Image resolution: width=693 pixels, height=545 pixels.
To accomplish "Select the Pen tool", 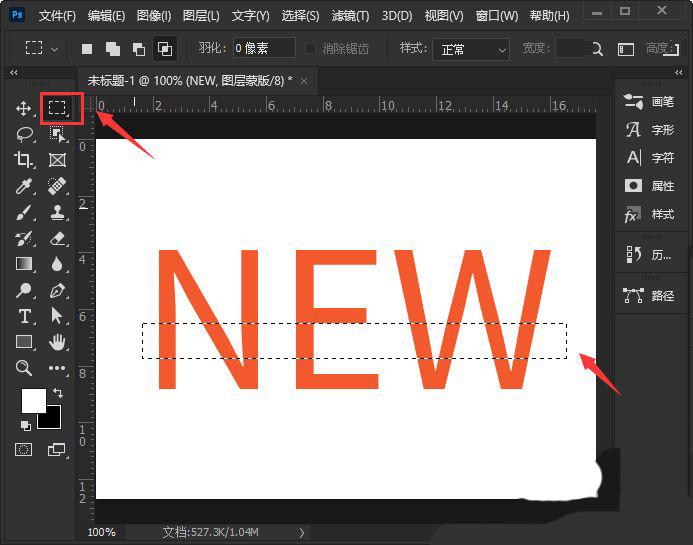I will tap(57, 290).
